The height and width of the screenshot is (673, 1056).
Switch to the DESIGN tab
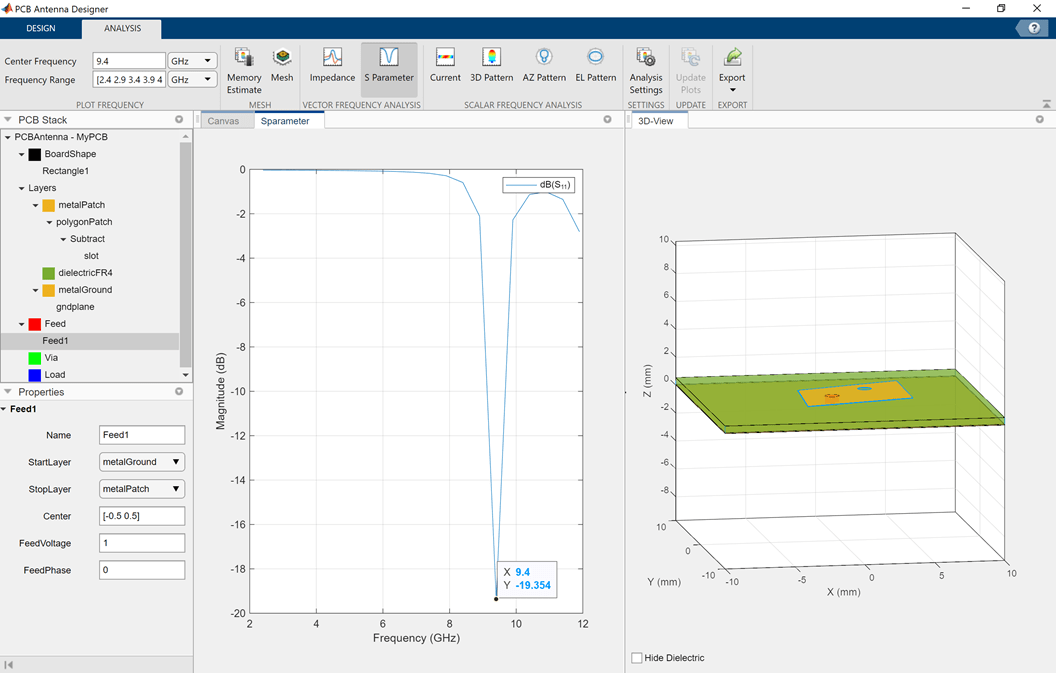[x=41, y=28]
